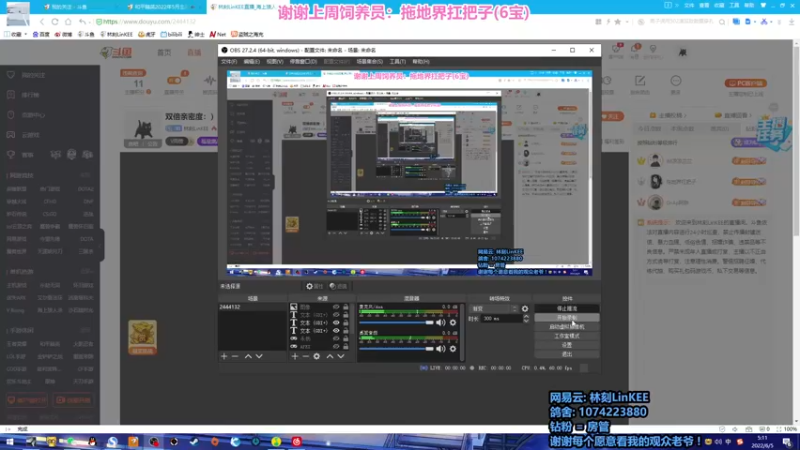Switch to the first browser tab
This screenshot has width=800, height=450.
coord(82,7)
